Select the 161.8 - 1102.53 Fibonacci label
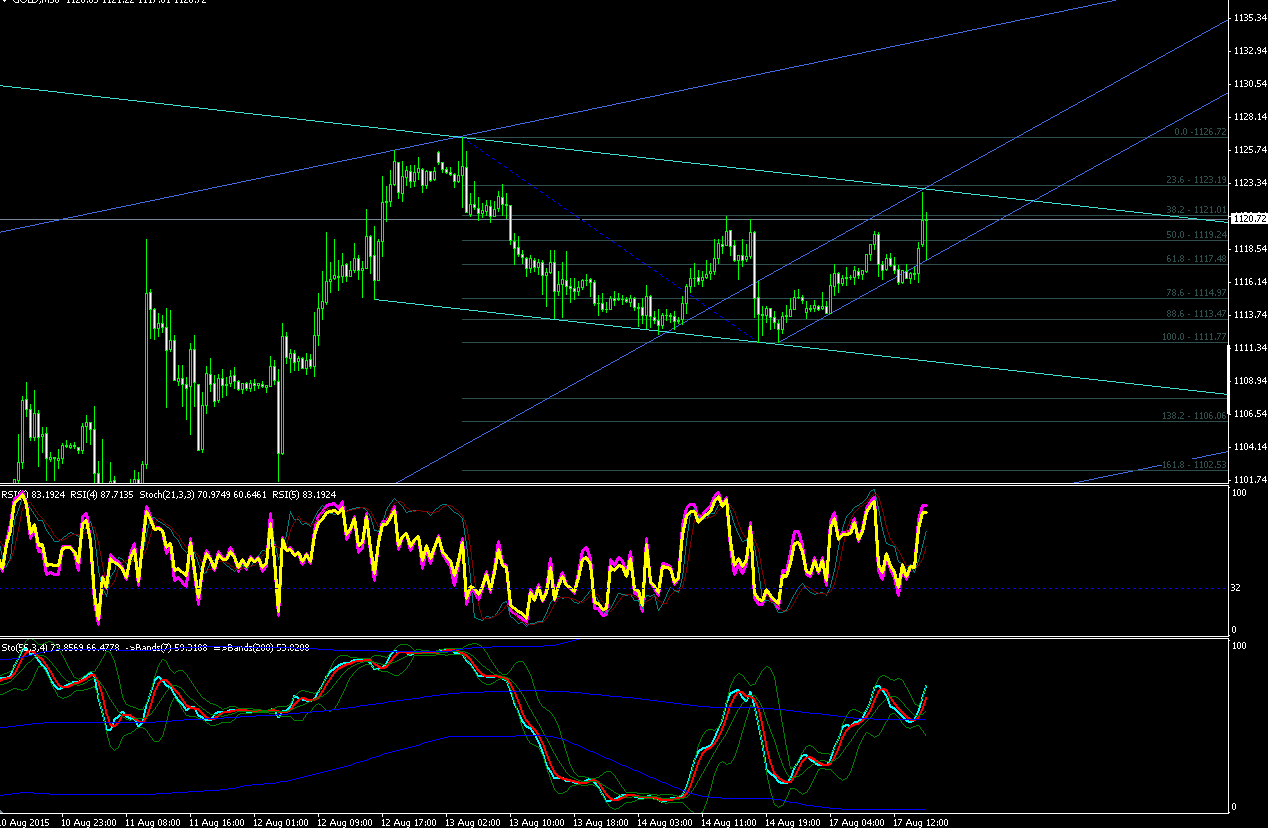This screenshot has width=1268, height=828. pos(1195,464)
